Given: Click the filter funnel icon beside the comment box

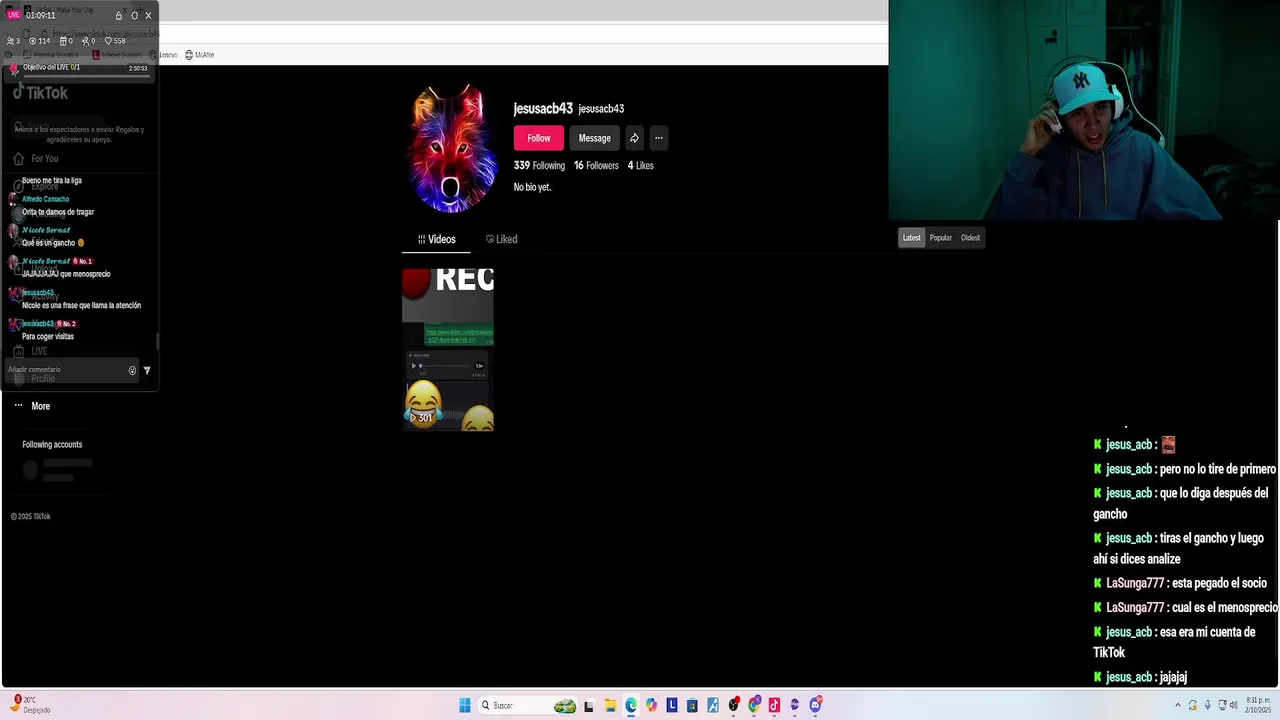Looking at the screenshot, I should pyautogui.click(x=147, y=370).
